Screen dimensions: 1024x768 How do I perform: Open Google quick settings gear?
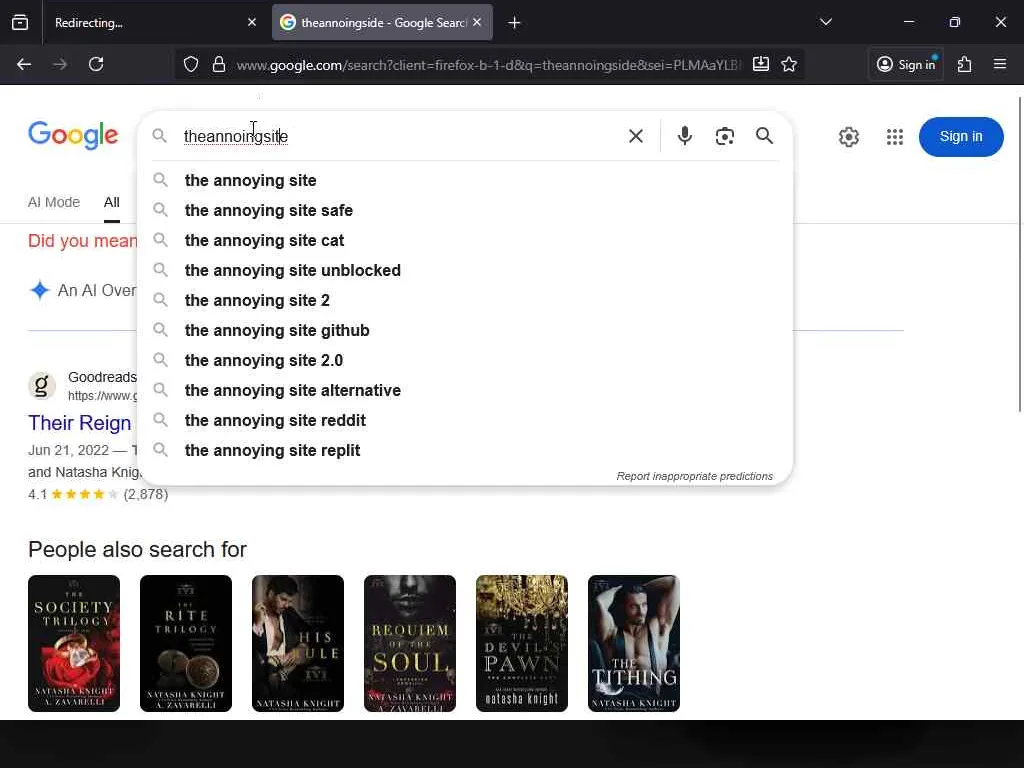(x=849, y=136)
